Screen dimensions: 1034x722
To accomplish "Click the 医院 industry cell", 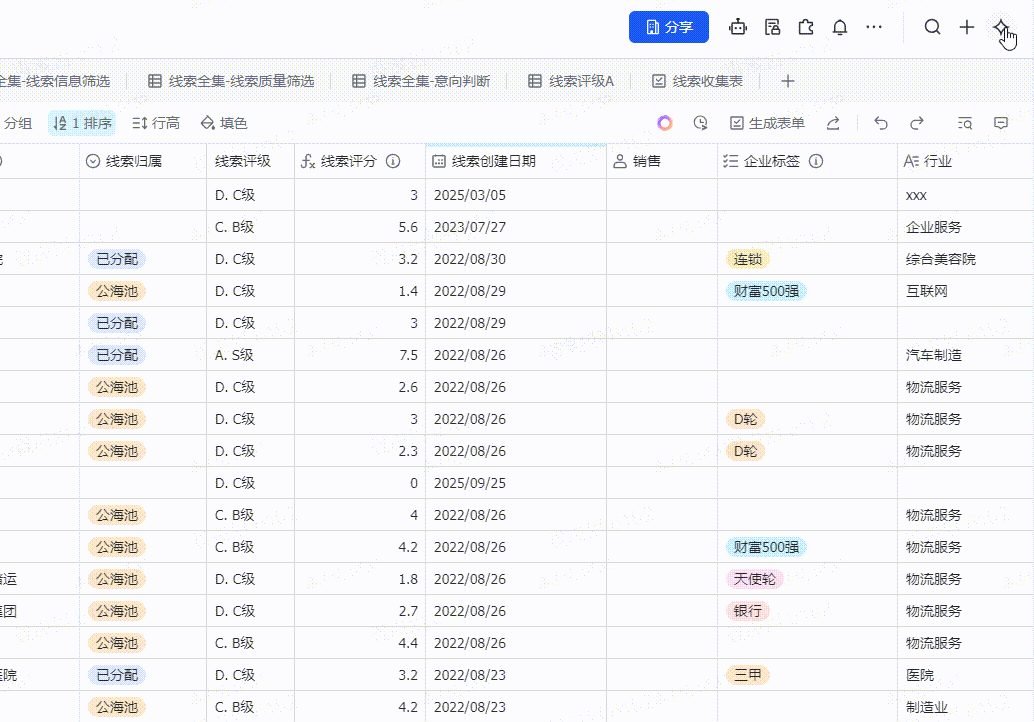I will 965,675.
